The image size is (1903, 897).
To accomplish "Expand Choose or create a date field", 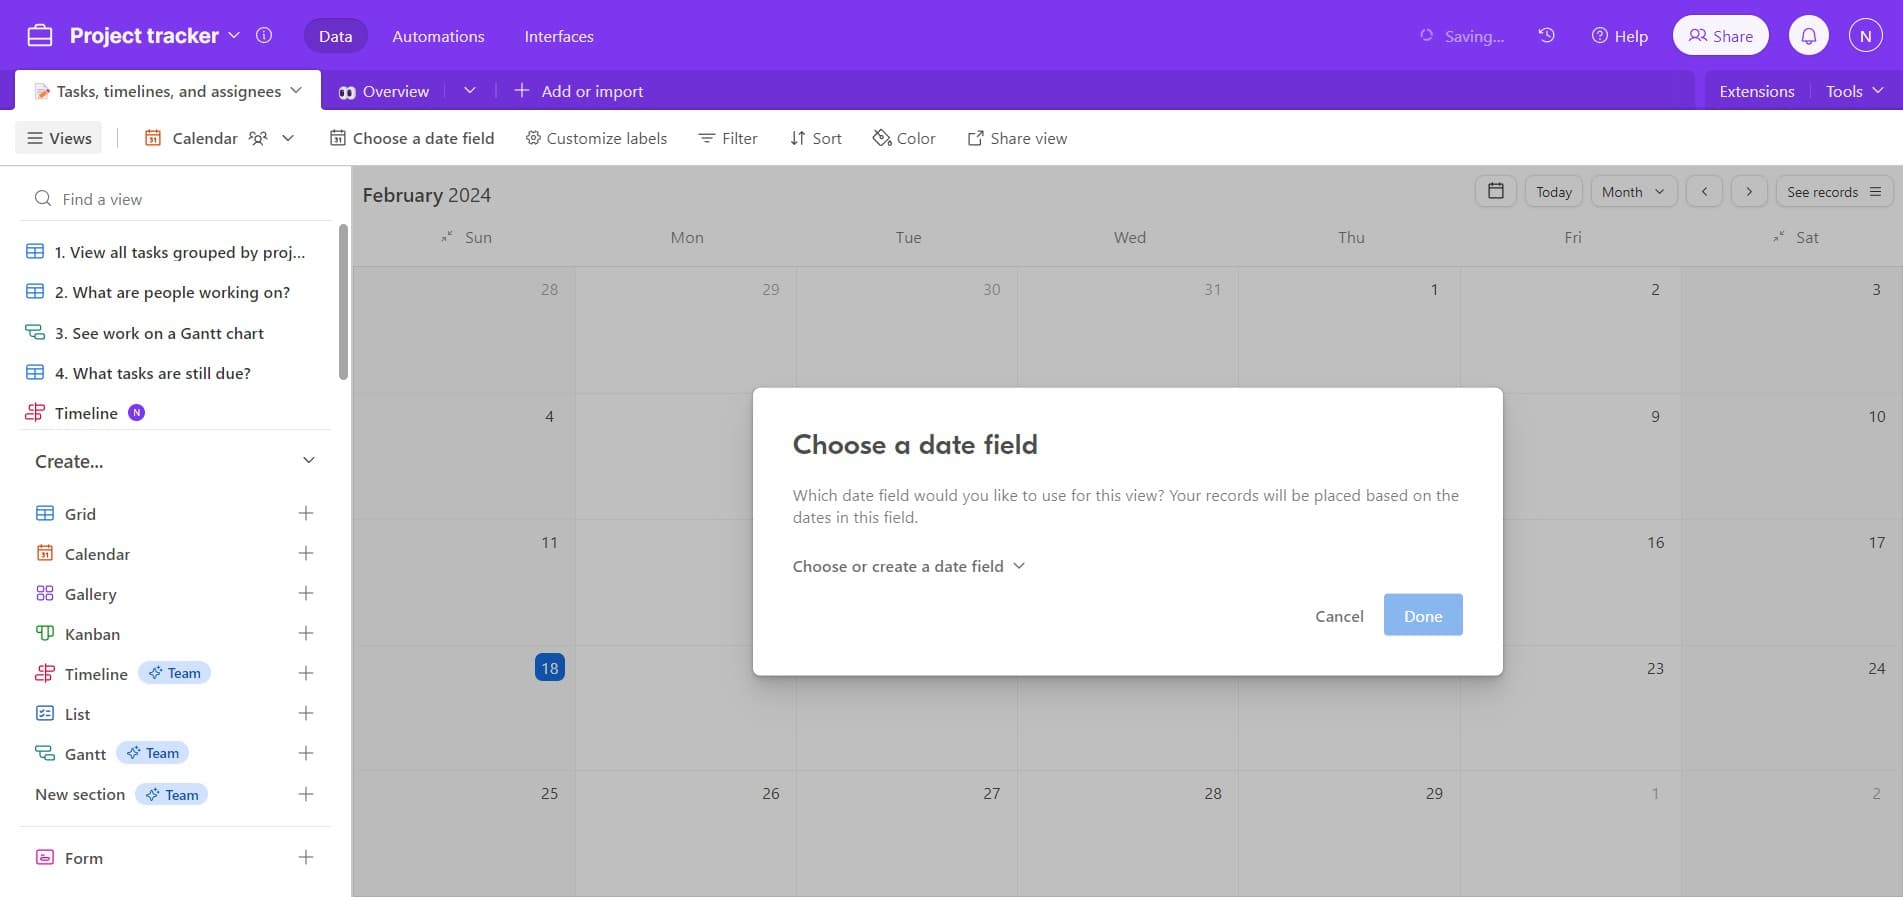I will [x=909, y=566].
